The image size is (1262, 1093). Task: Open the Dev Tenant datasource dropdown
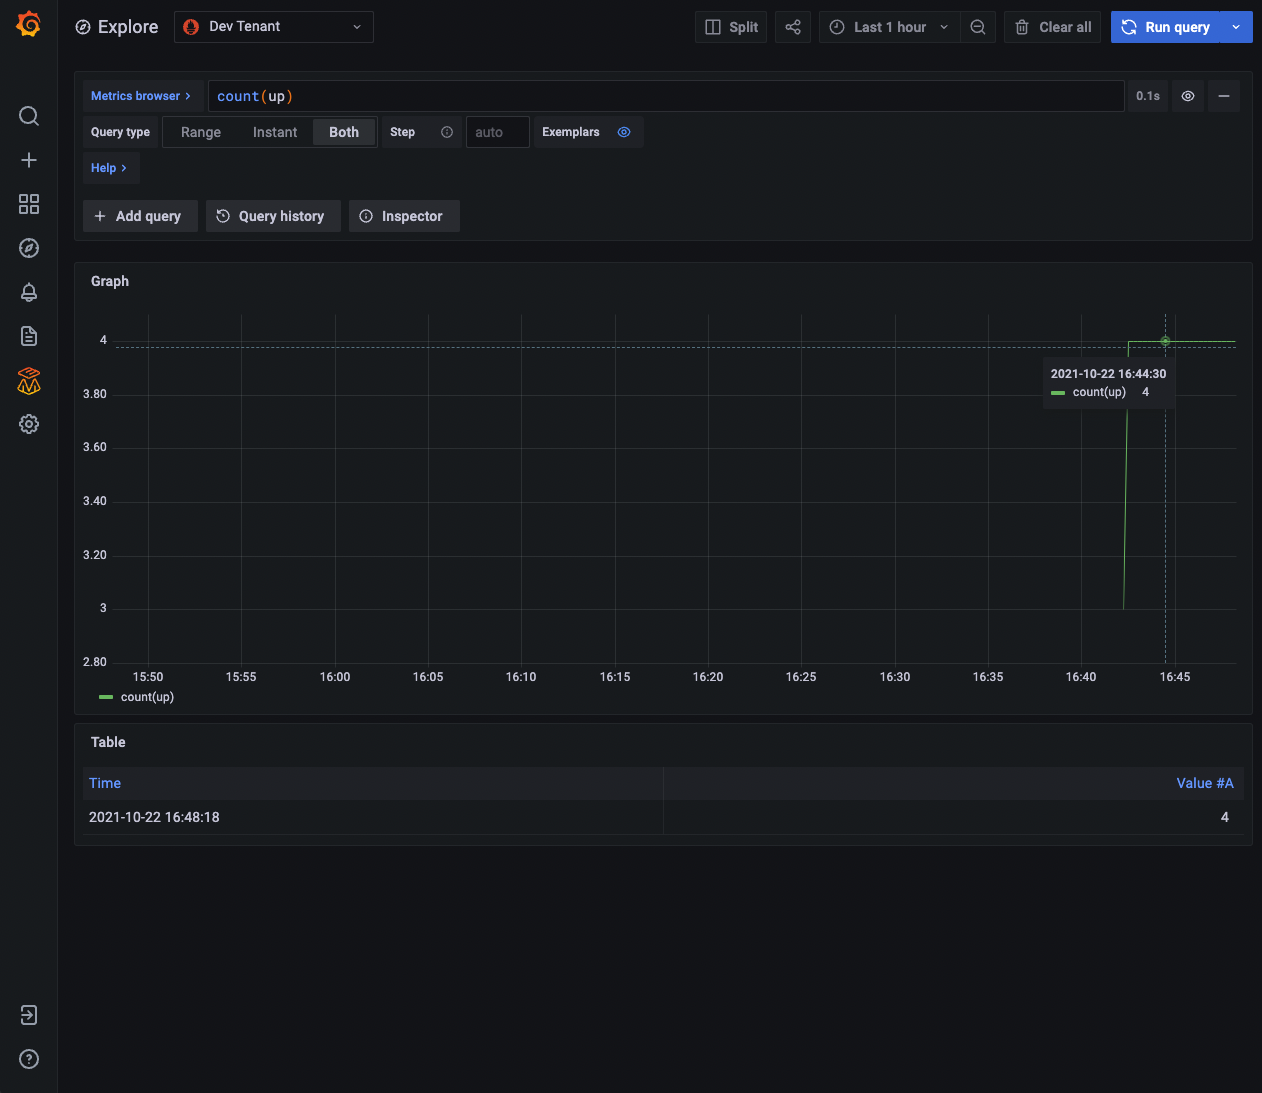click(273, 27)
